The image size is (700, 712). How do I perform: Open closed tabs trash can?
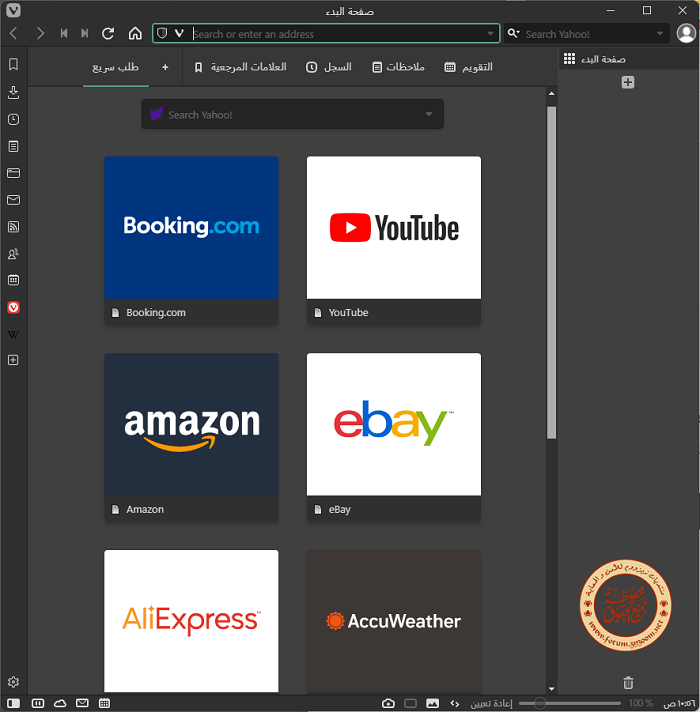(628, 682)
